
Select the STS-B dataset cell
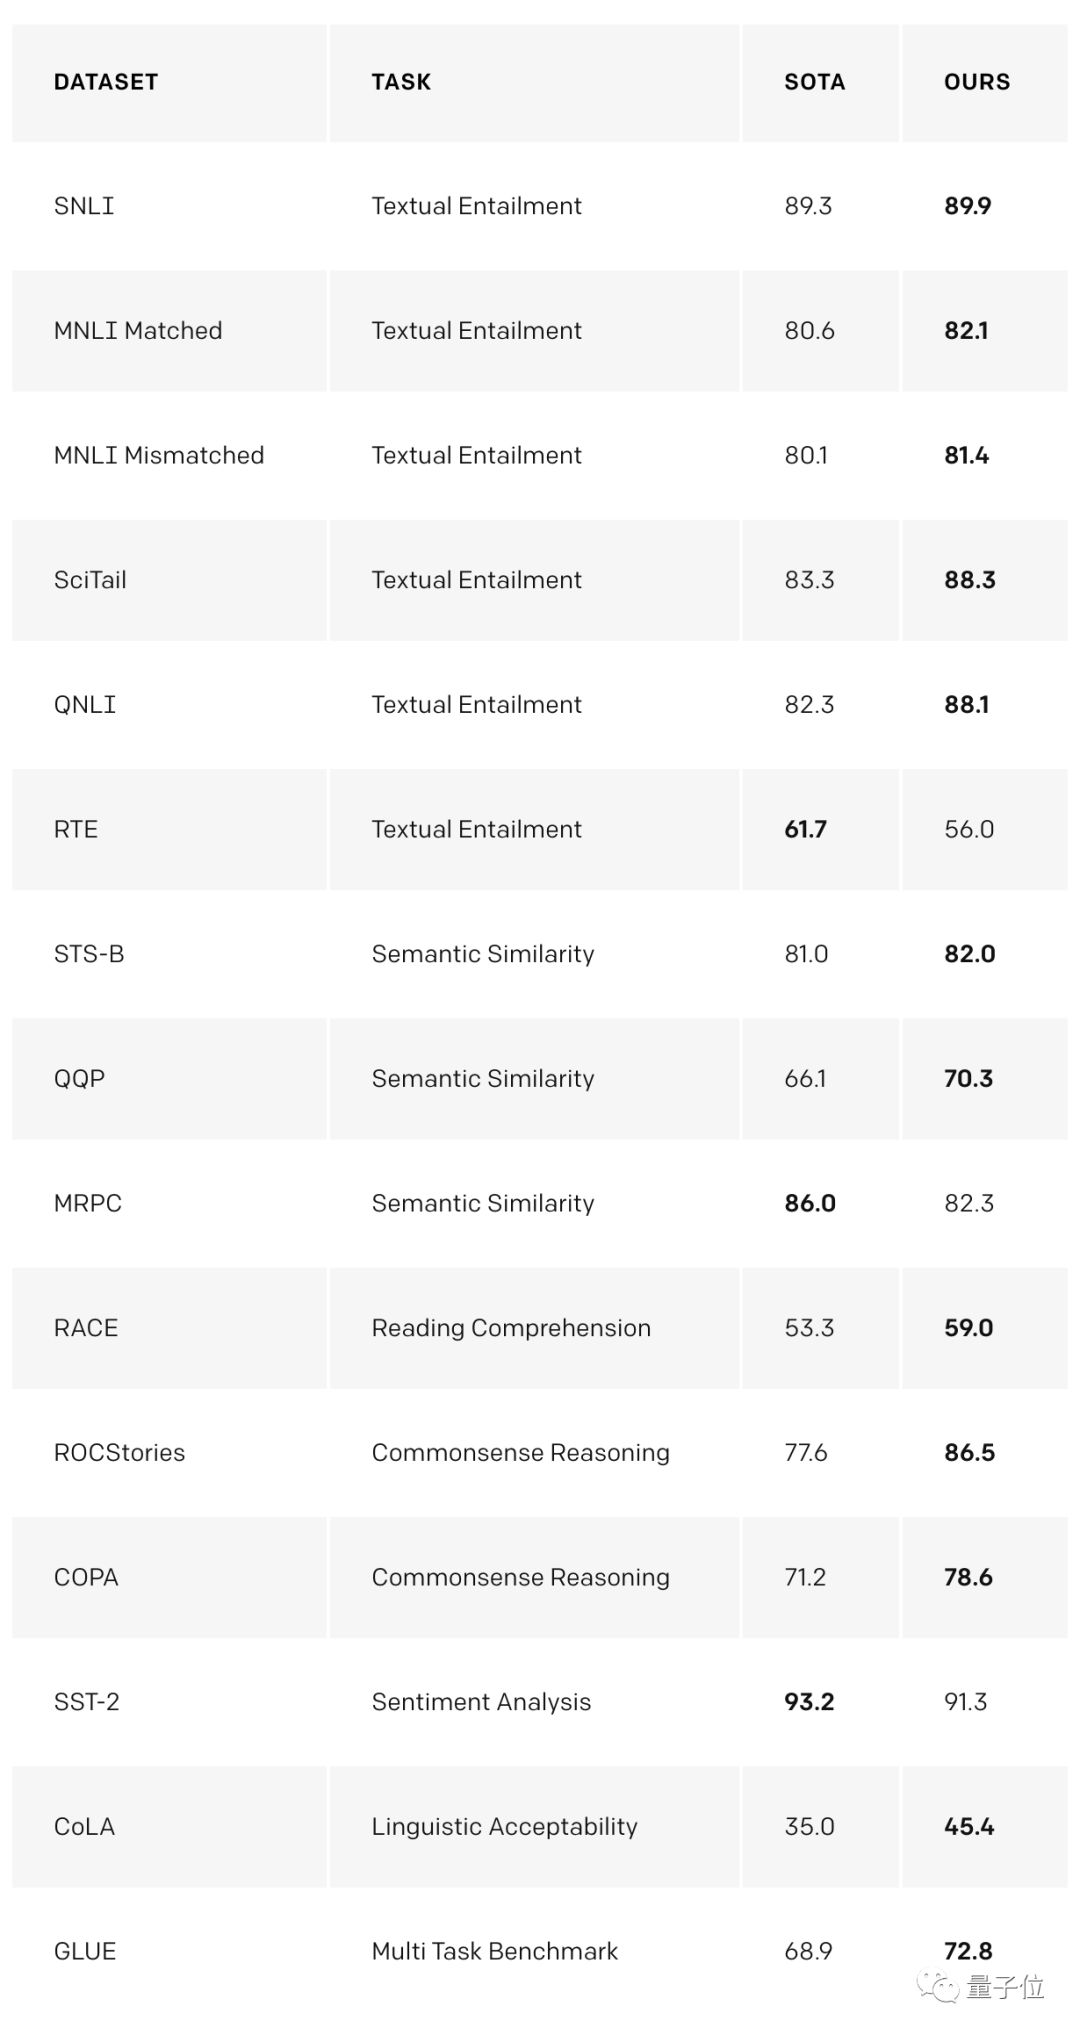click(x=89, y=954)
